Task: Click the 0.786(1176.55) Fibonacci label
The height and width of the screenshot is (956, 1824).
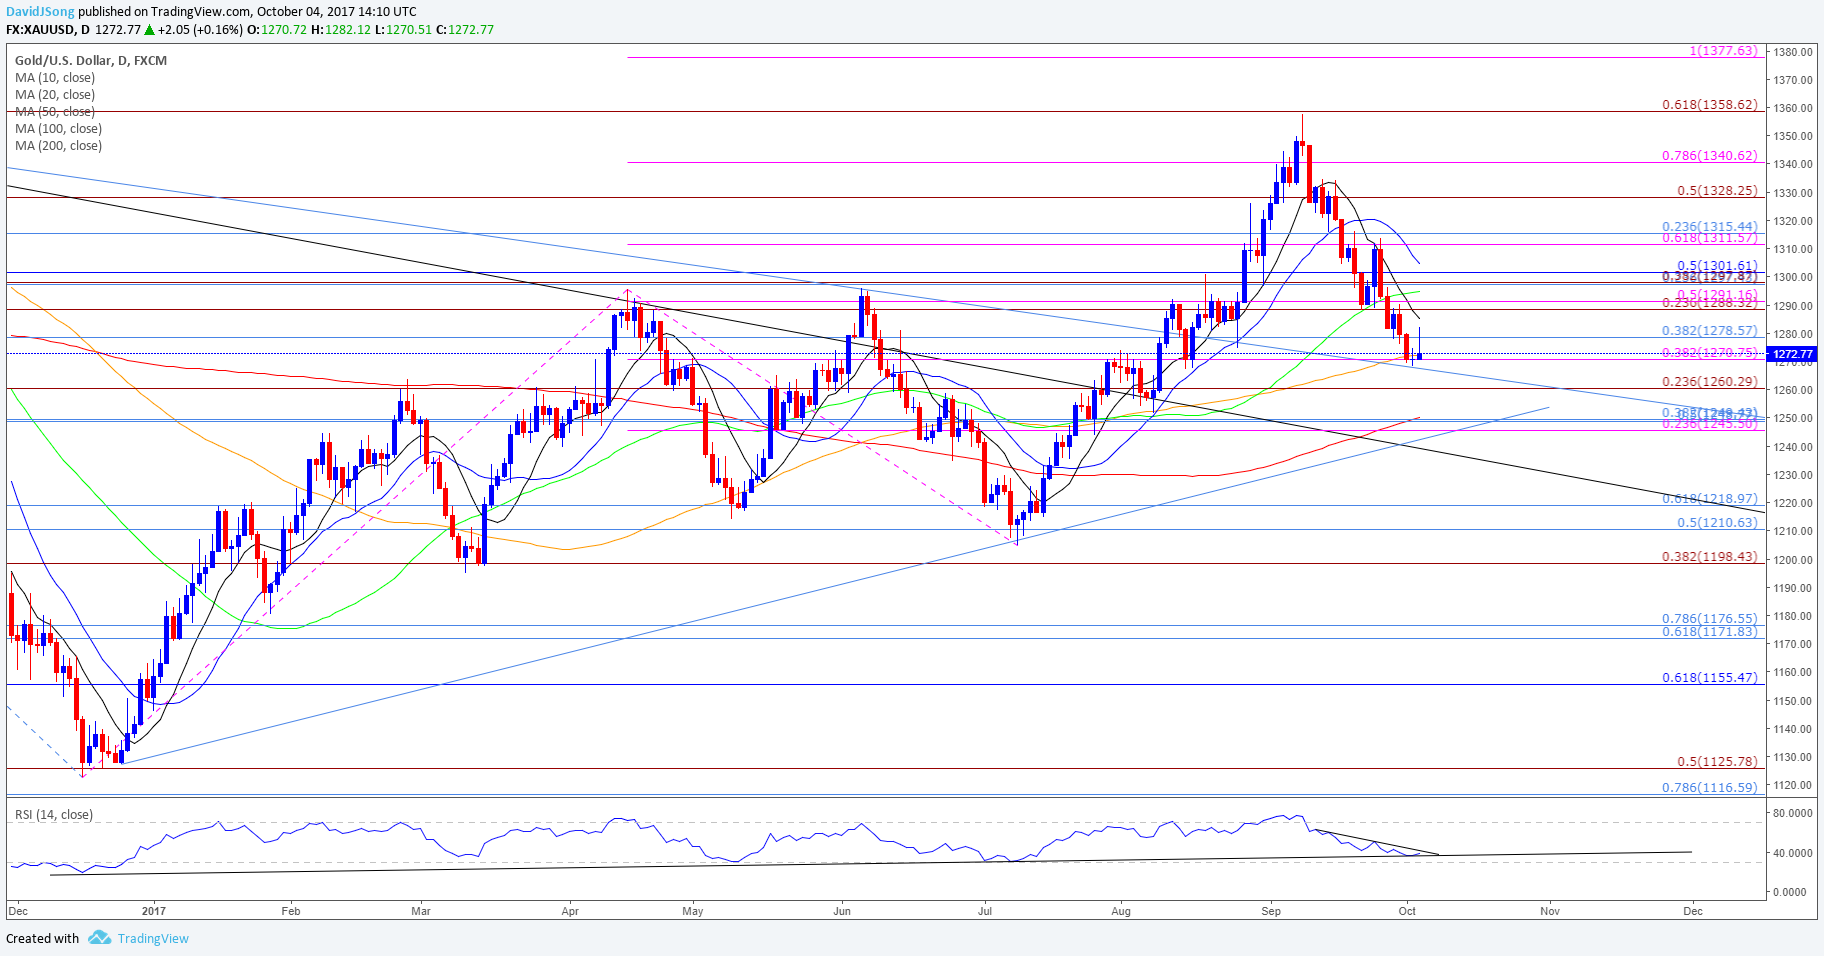Action: [x=1709, y=619]
